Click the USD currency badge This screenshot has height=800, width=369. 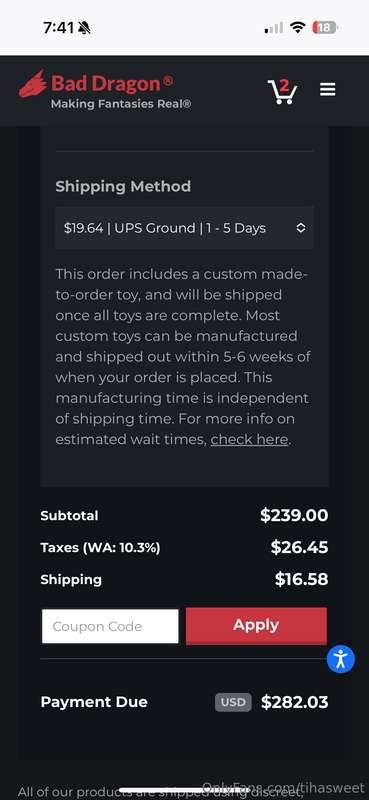[x=233, y=702]
